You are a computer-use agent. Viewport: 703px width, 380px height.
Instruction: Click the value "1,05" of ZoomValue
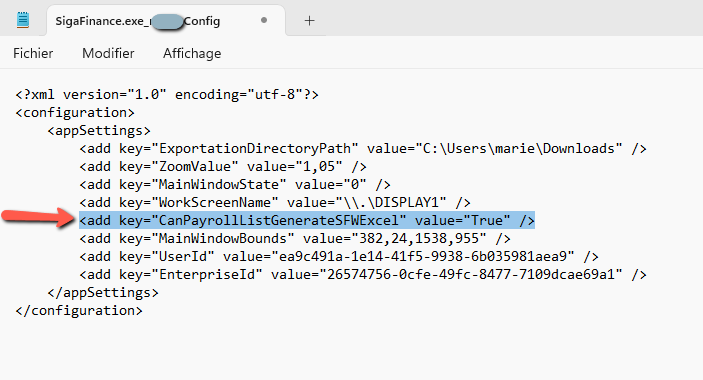pos(319,166)
